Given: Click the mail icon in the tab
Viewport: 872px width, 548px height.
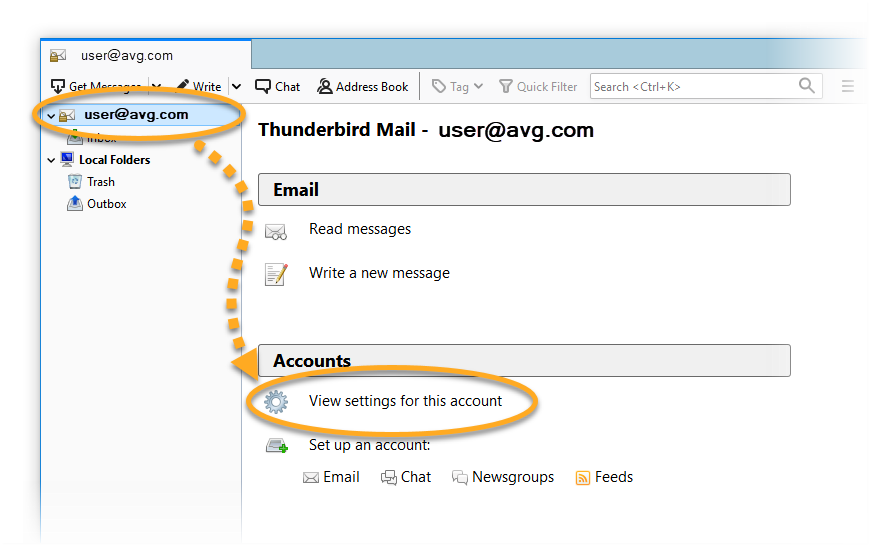Looking at the screenshot, I should point(58,56).
